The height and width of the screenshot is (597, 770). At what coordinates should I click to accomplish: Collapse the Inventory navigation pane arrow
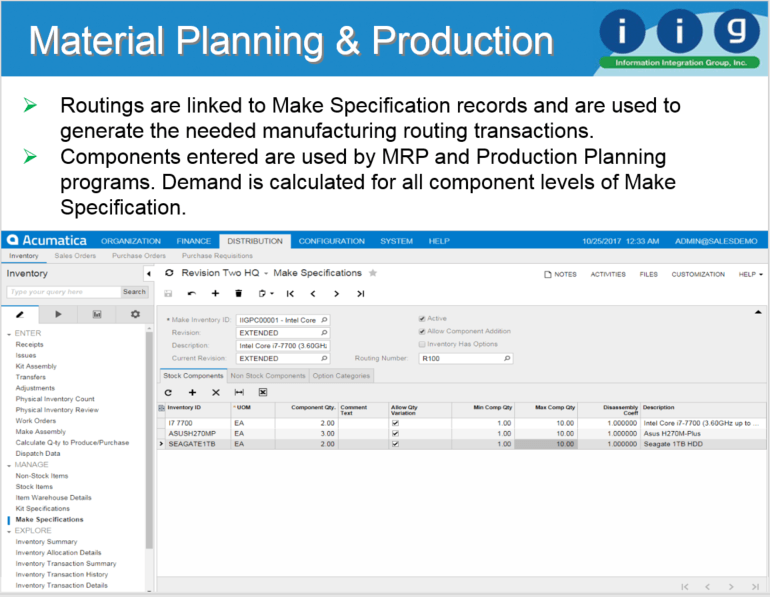coord(149,273)
